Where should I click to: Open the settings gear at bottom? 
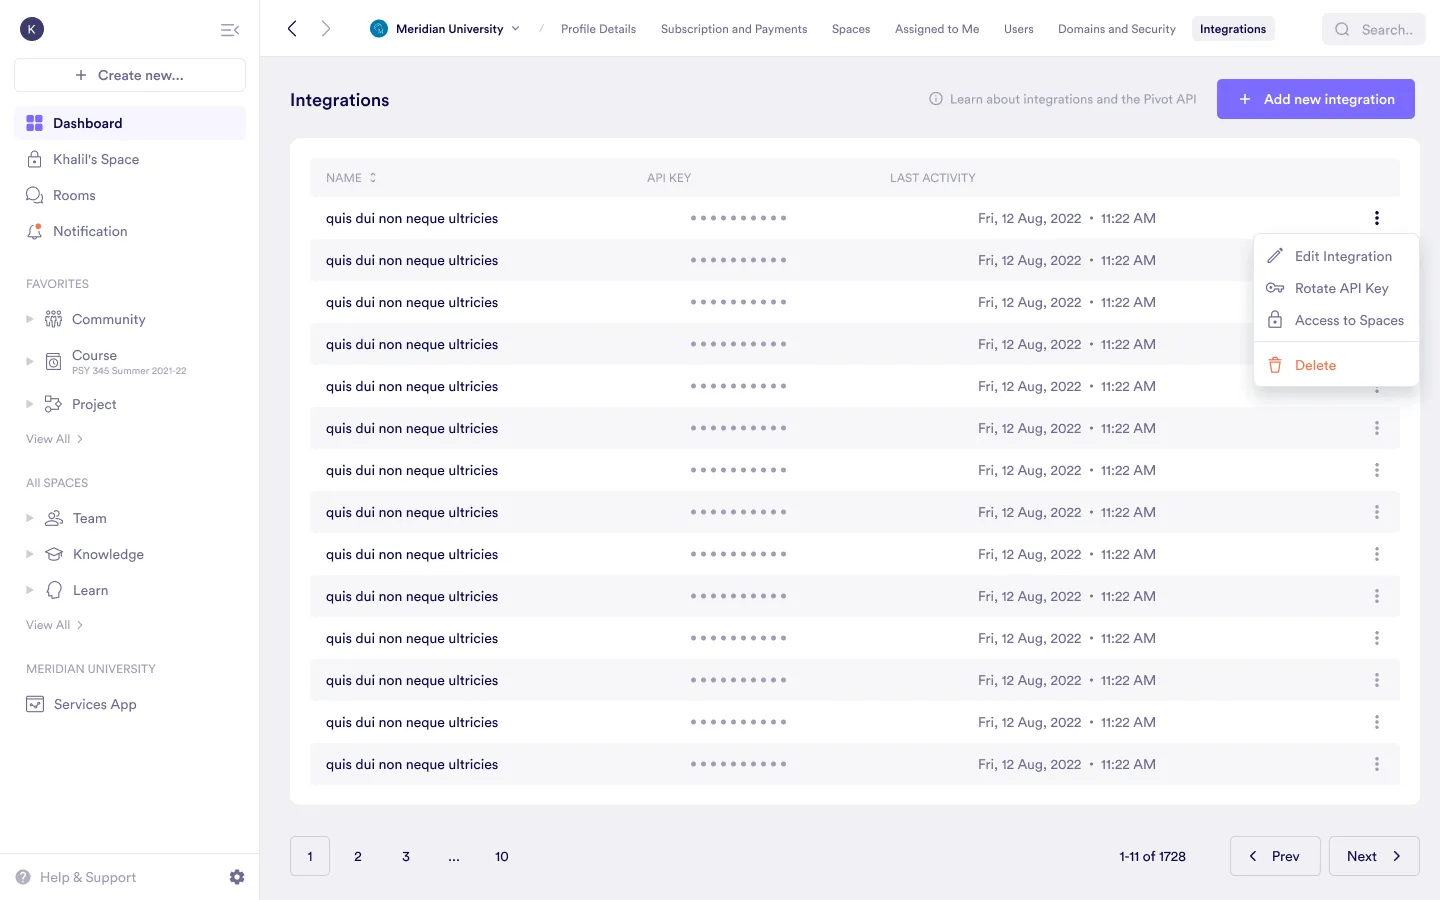(237, 876)
